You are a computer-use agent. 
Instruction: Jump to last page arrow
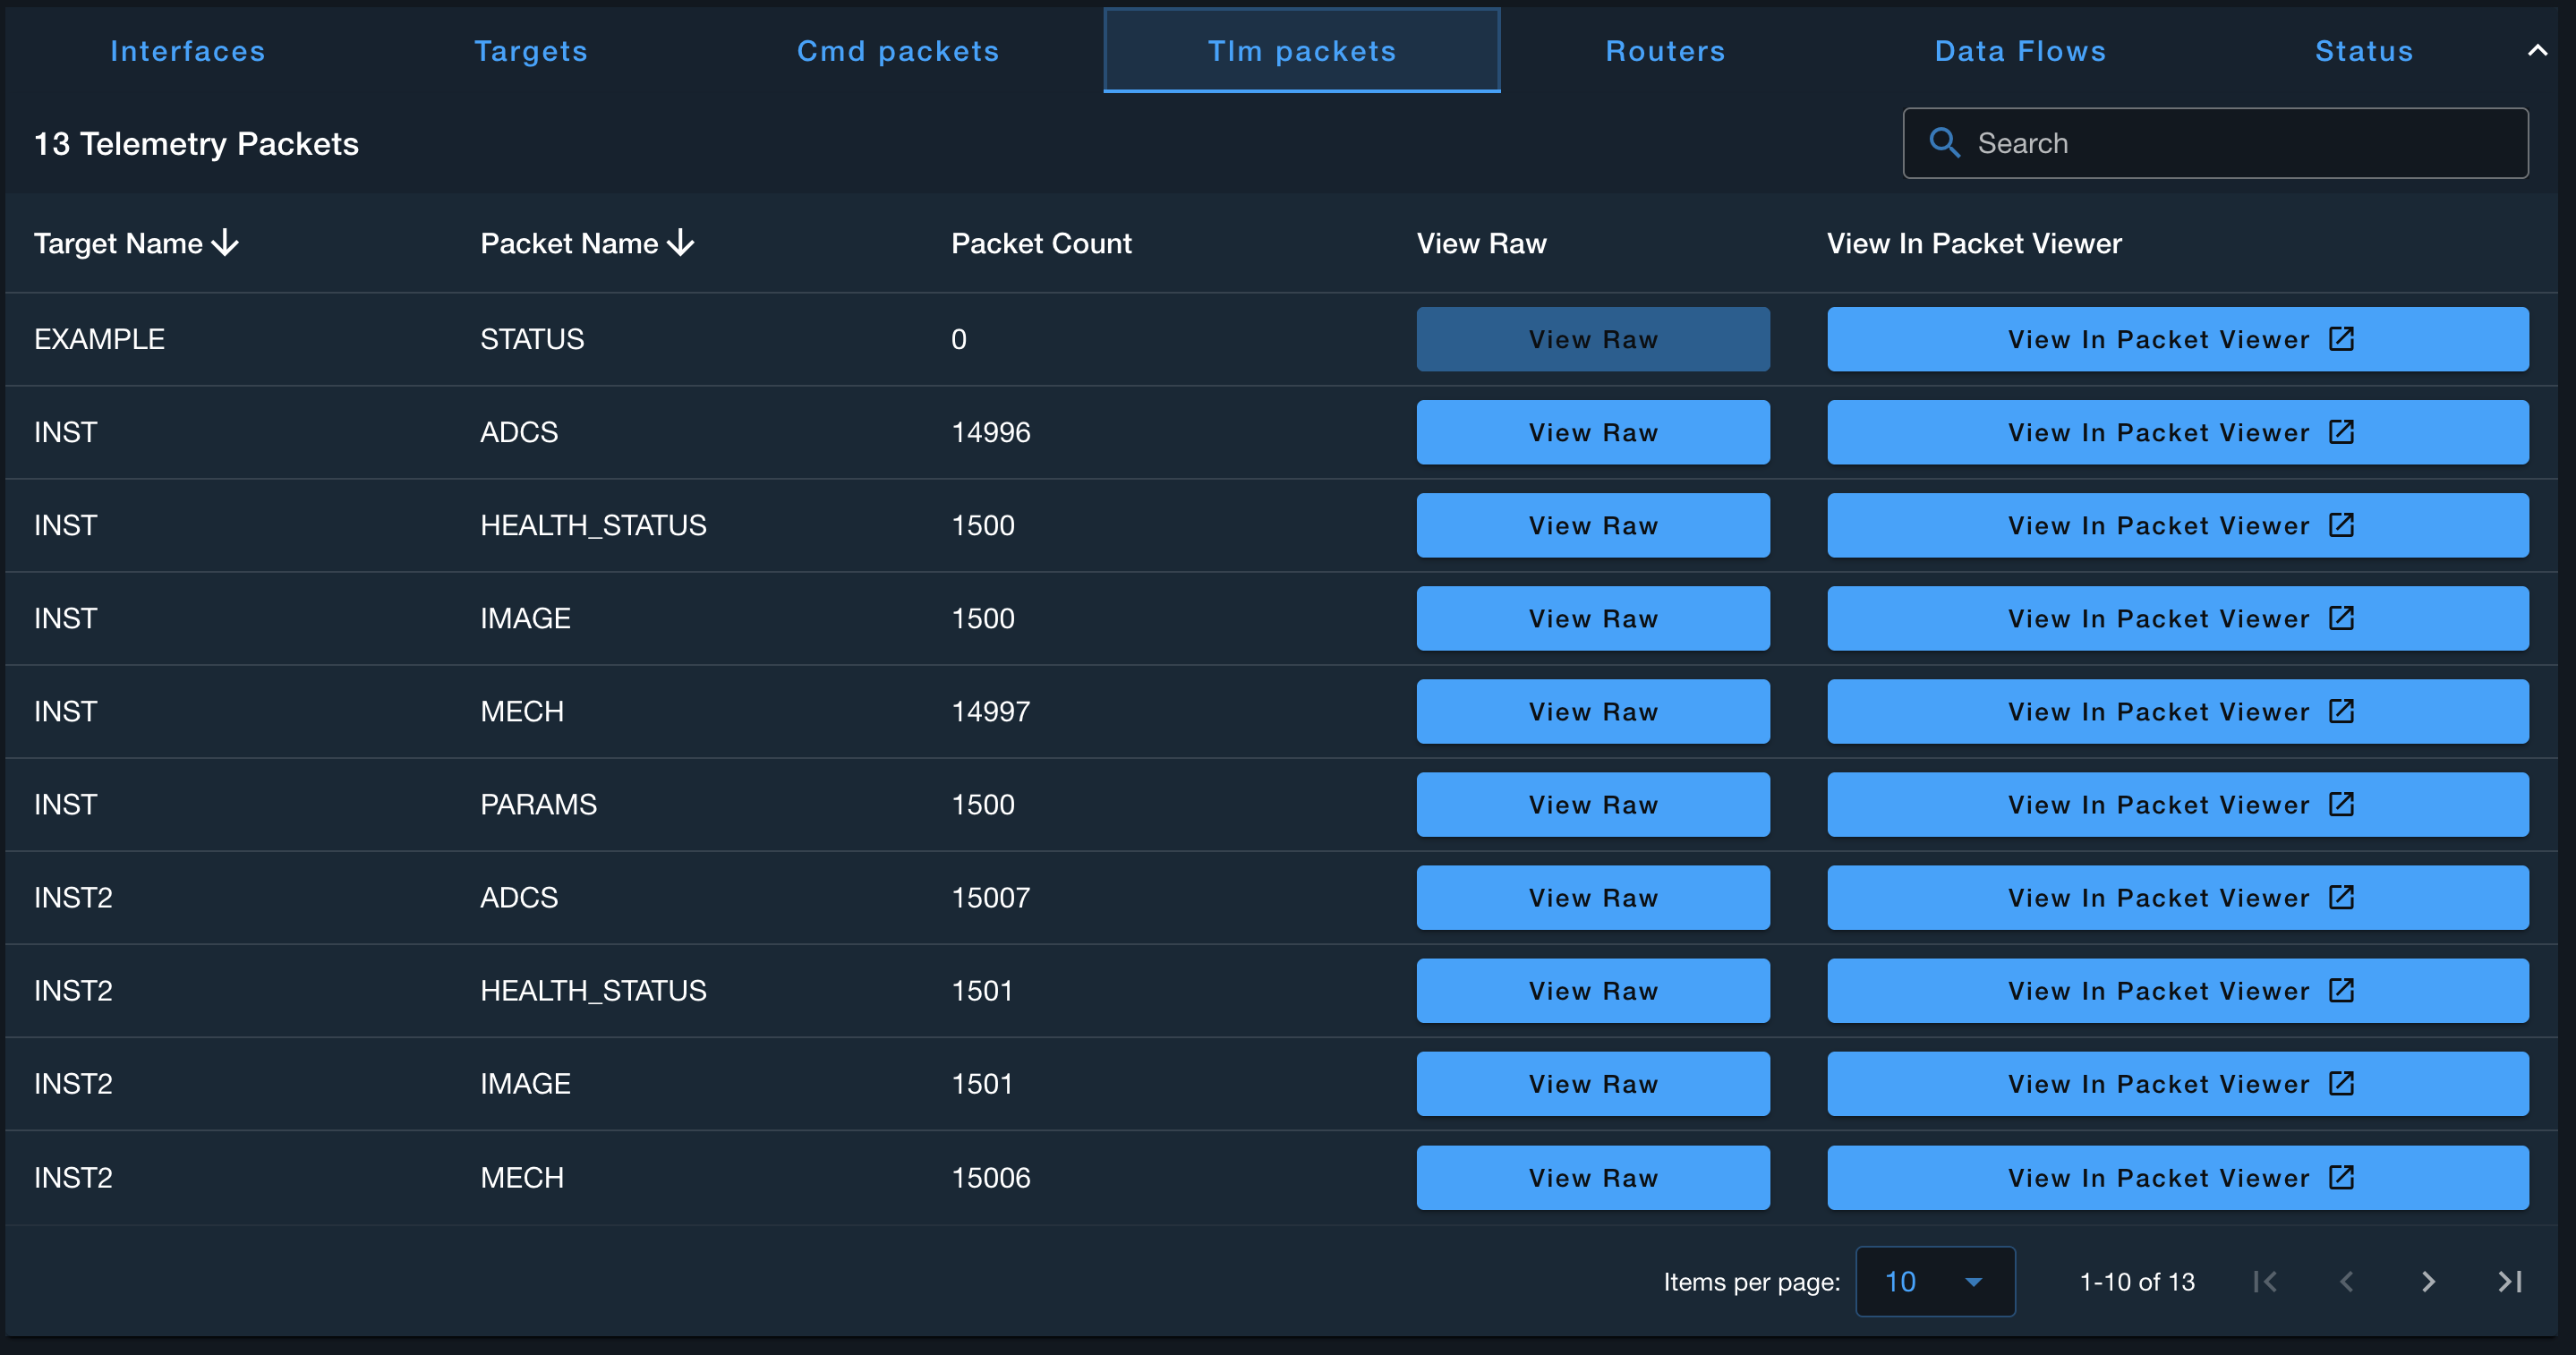(x=2509, y=1281)
